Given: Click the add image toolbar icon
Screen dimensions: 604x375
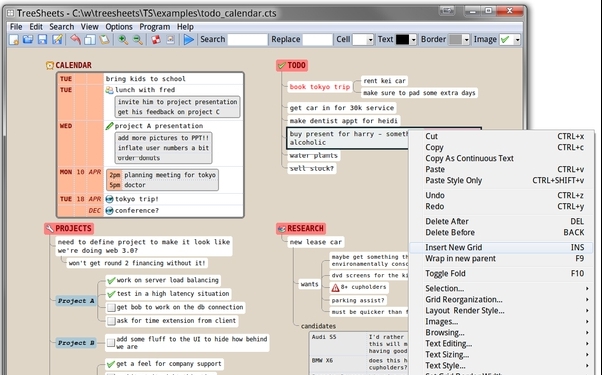Looking at the screenshot, I should tap(170, 39).
